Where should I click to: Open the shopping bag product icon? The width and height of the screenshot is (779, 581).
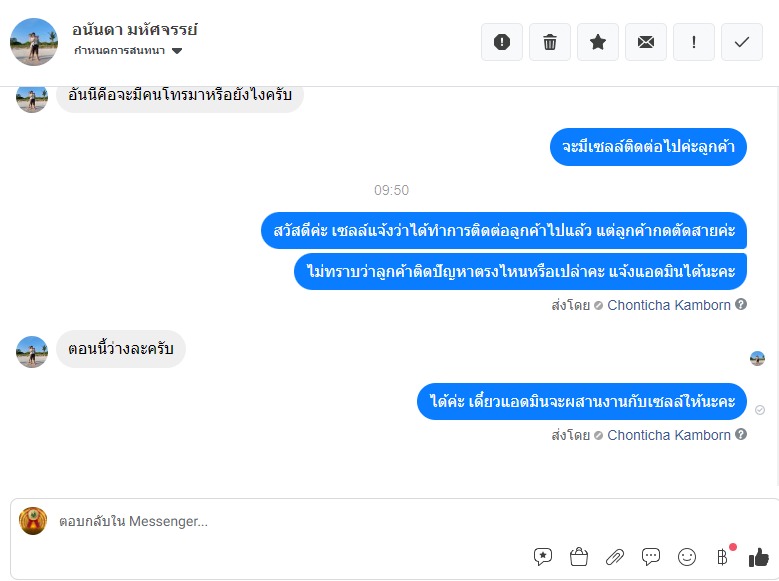(x=579, y=556)
